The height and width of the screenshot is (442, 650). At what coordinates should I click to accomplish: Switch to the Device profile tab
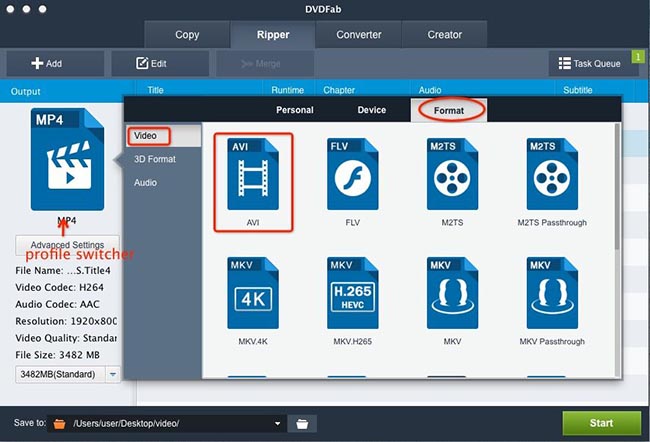coord(372,110)
